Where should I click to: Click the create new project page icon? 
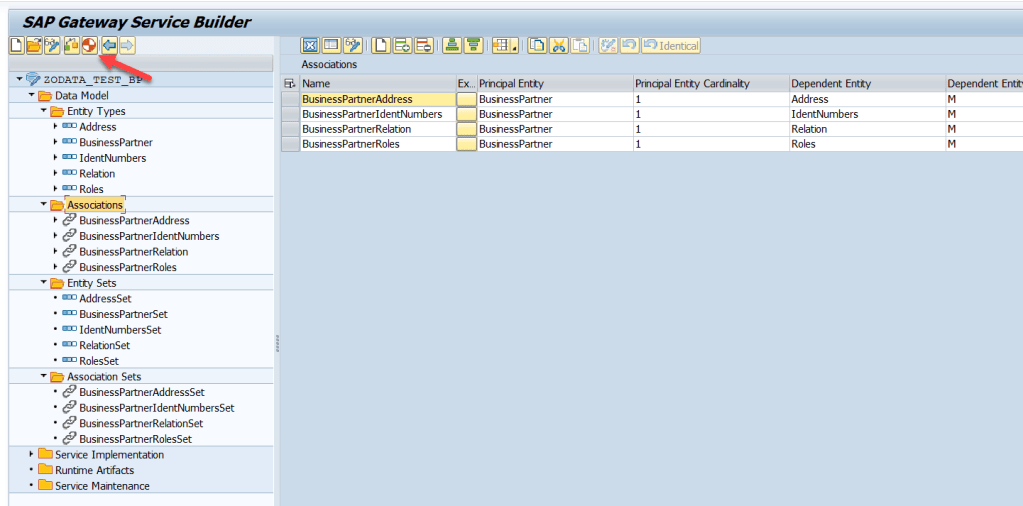(16, 45)
